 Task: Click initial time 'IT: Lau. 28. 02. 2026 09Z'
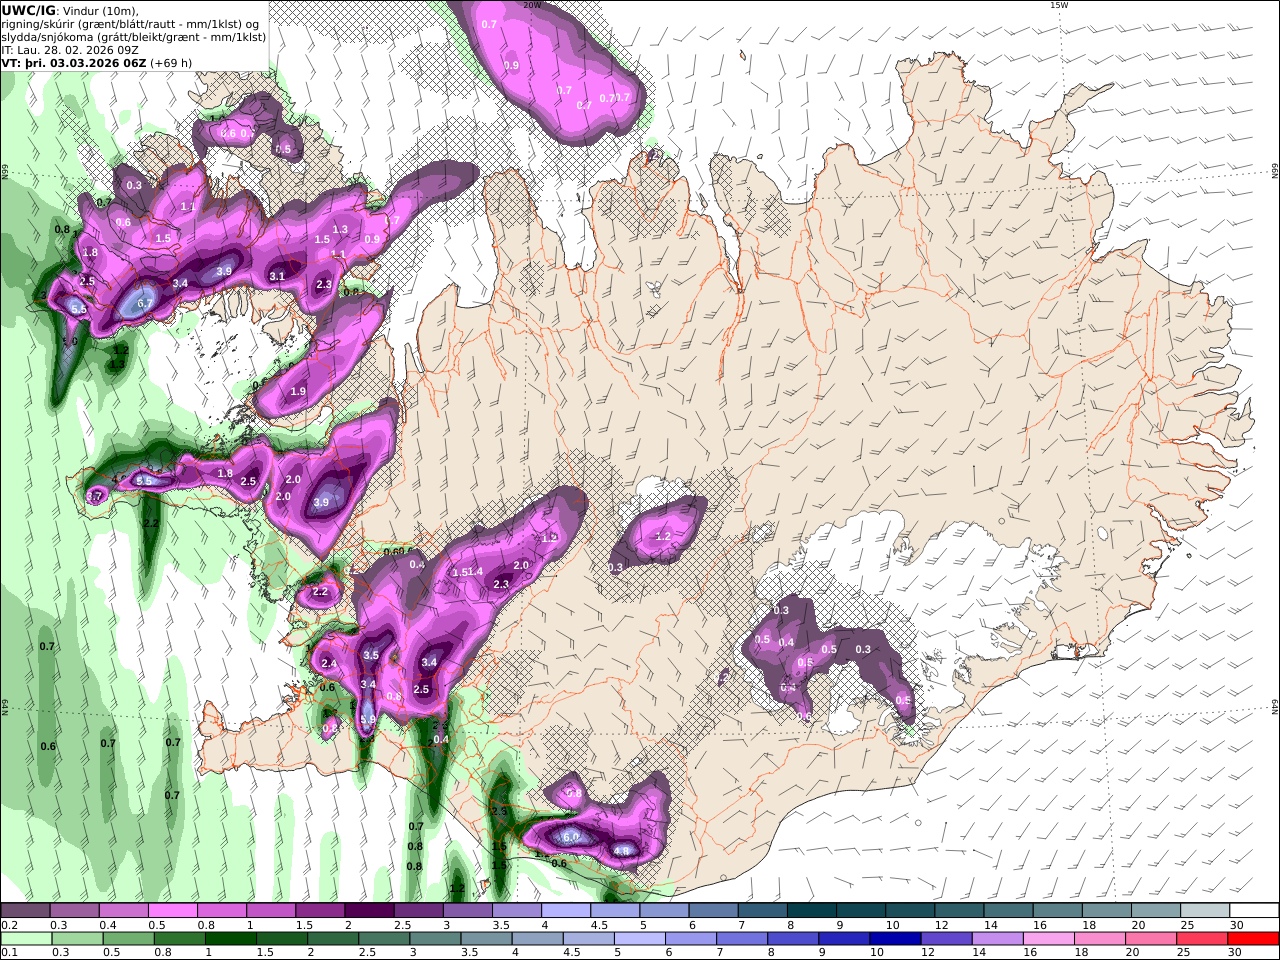(70, 50)
